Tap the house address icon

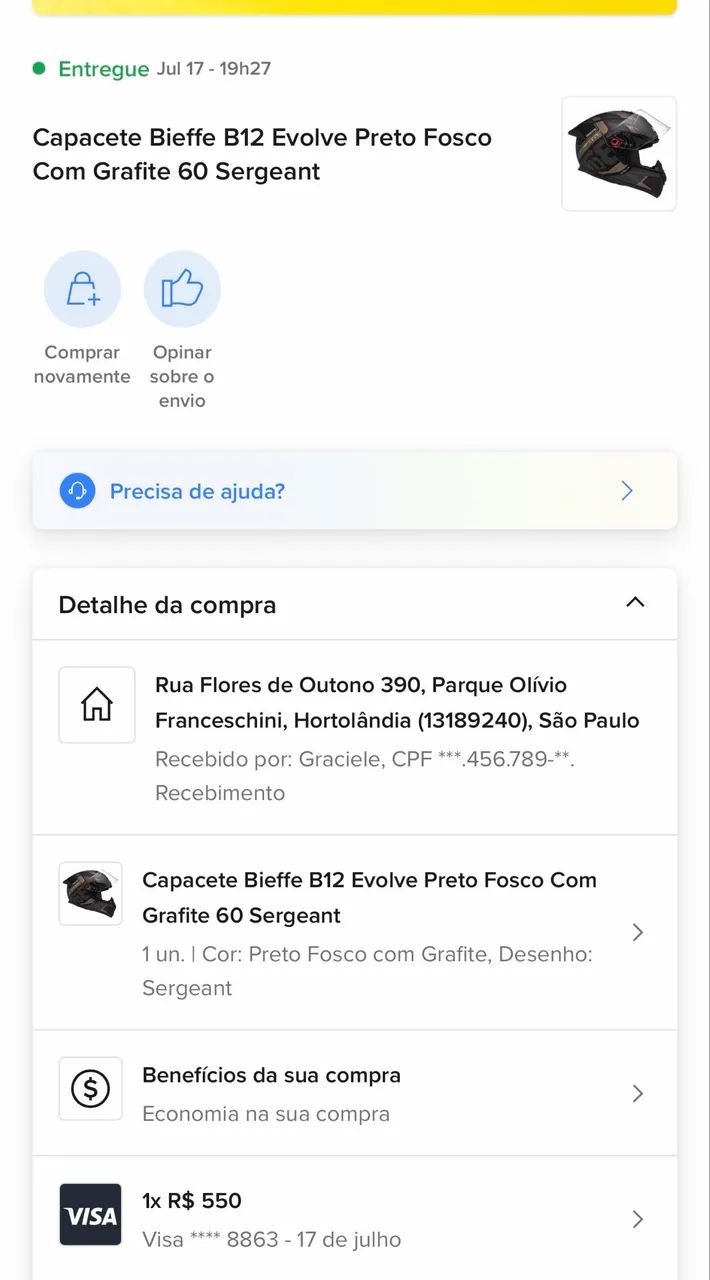coord(97,705)
